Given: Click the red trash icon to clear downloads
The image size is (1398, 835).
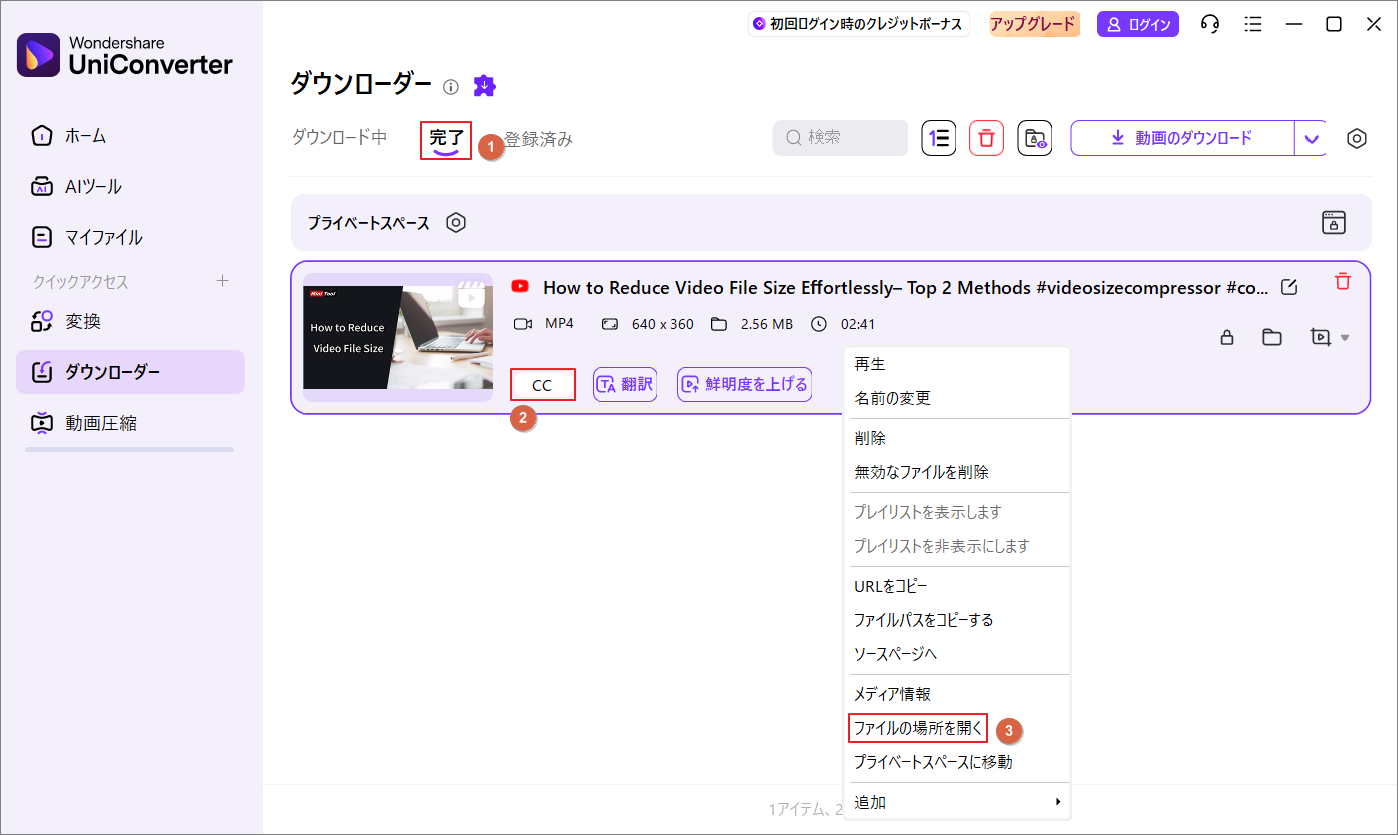Looking at the screenshot, I should point(986,138).
